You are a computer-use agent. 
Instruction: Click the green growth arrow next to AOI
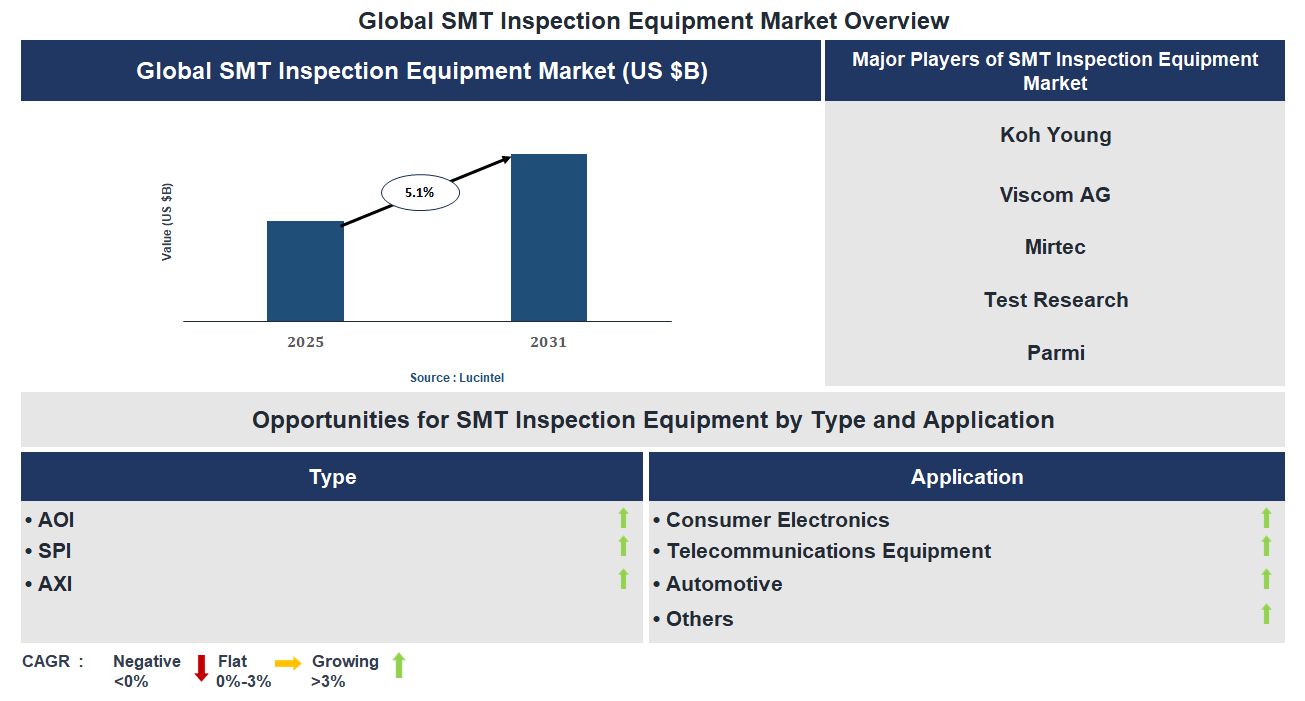[x=623, y=518]
